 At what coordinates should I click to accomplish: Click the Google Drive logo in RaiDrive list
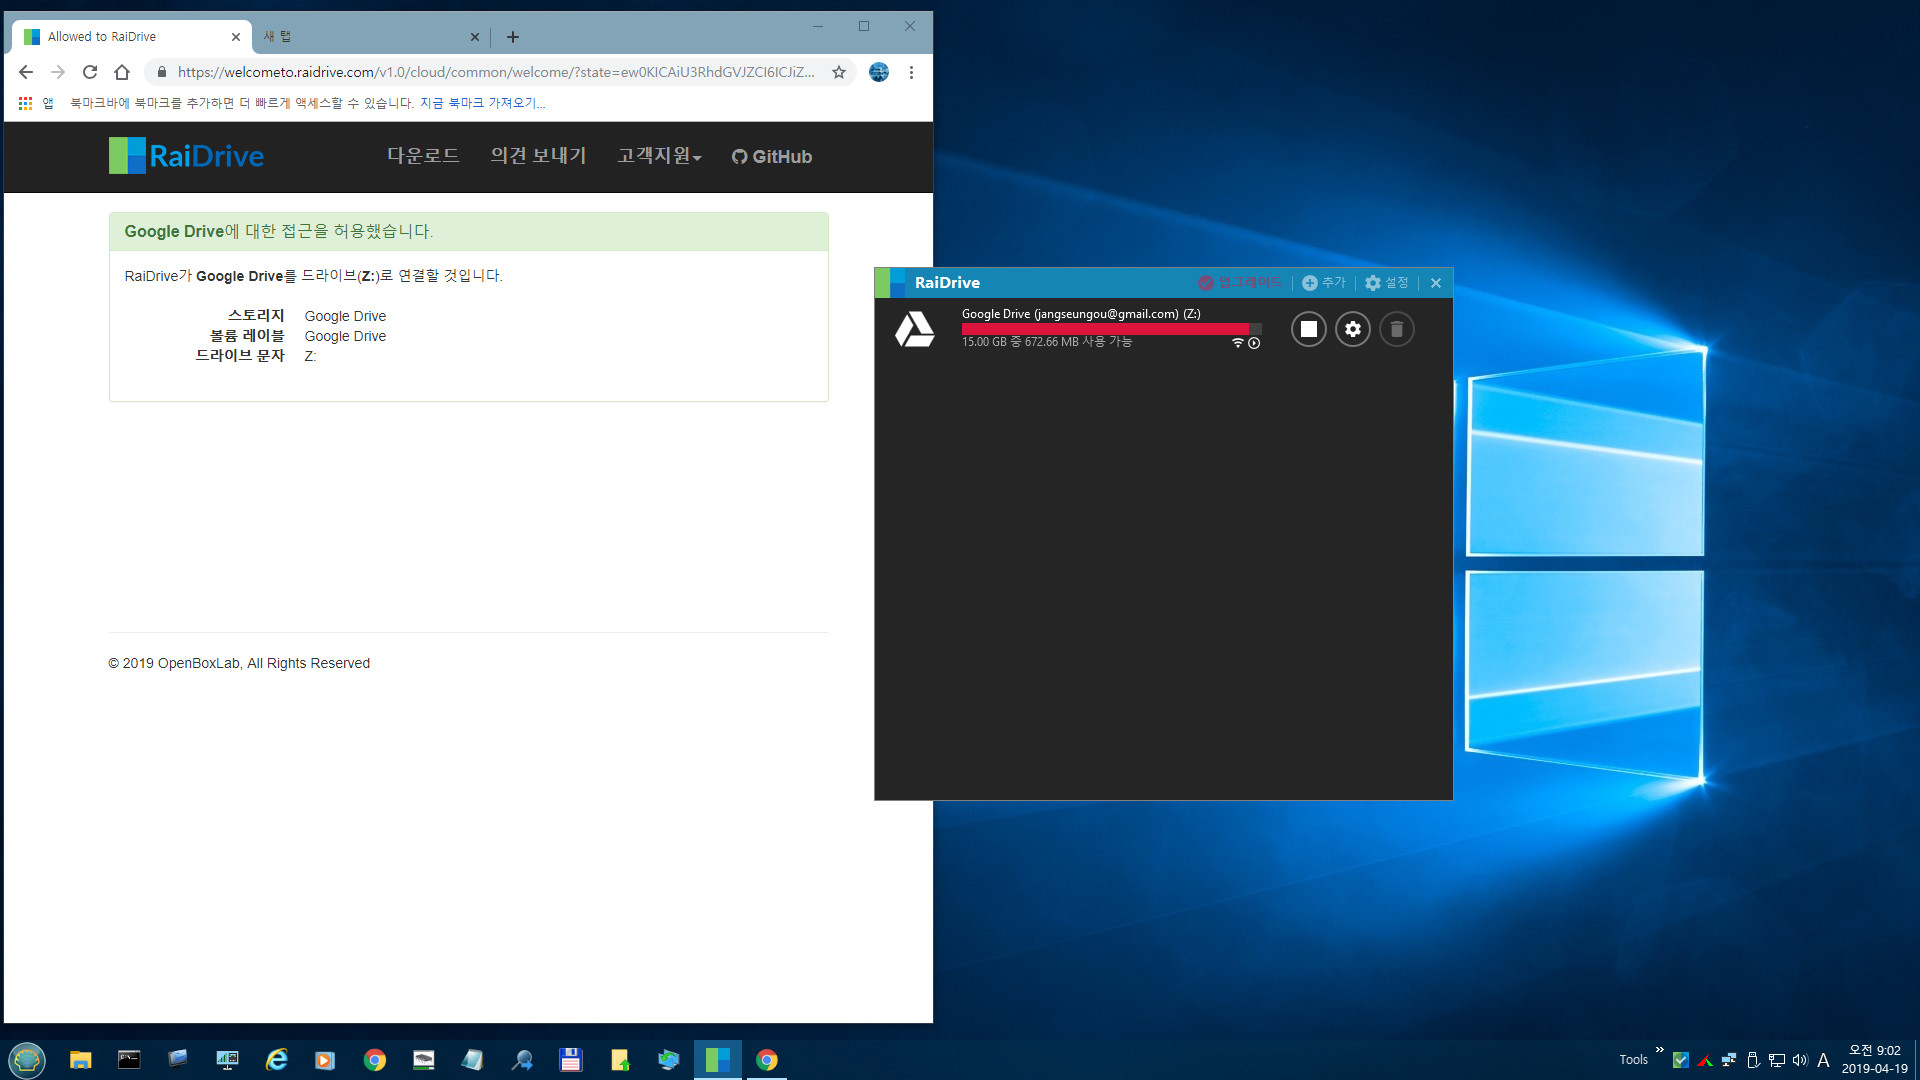point(914,329)
